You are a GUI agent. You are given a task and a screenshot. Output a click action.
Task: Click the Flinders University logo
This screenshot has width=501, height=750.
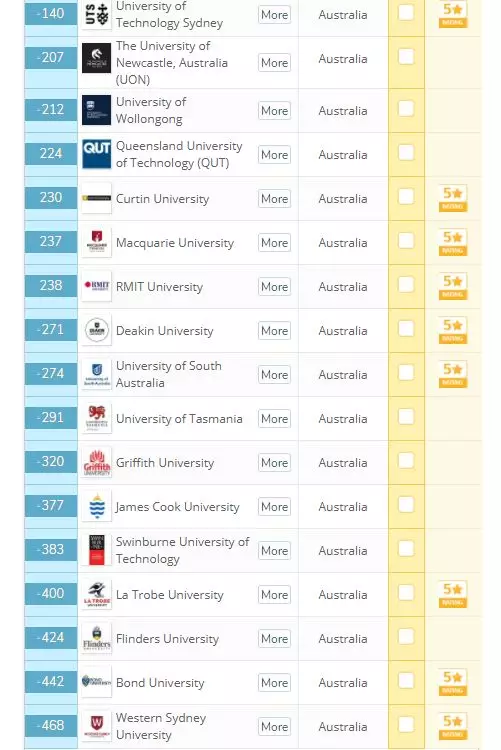(x=97, y=639)
